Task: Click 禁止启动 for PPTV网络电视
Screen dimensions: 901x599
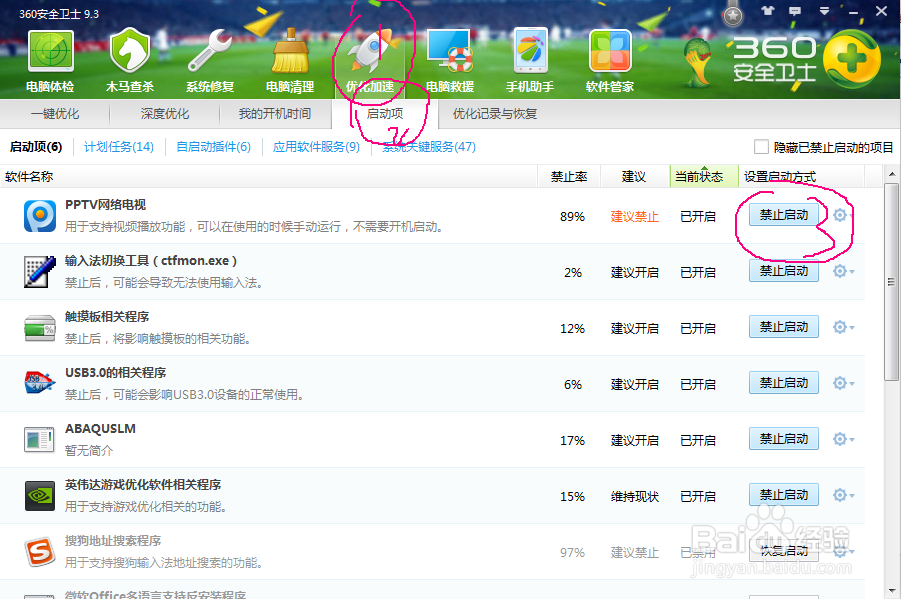Action: pos(784,215)
